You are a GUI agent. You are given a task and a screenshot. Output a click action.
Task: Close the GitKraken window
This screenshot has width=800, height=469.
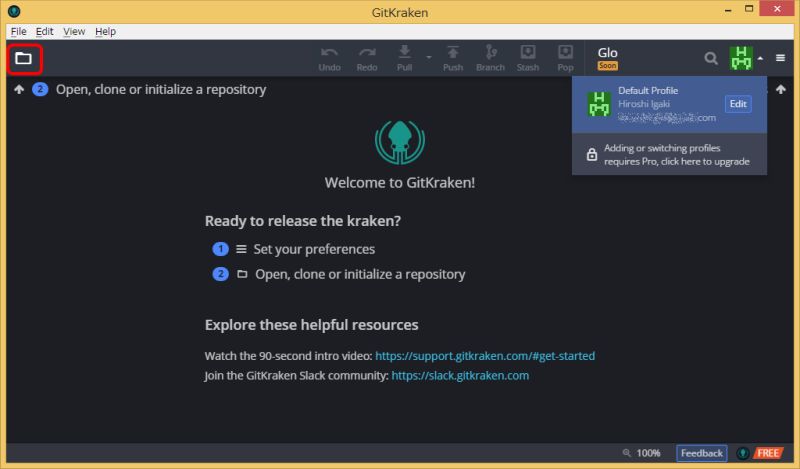(x=777, y=9)
